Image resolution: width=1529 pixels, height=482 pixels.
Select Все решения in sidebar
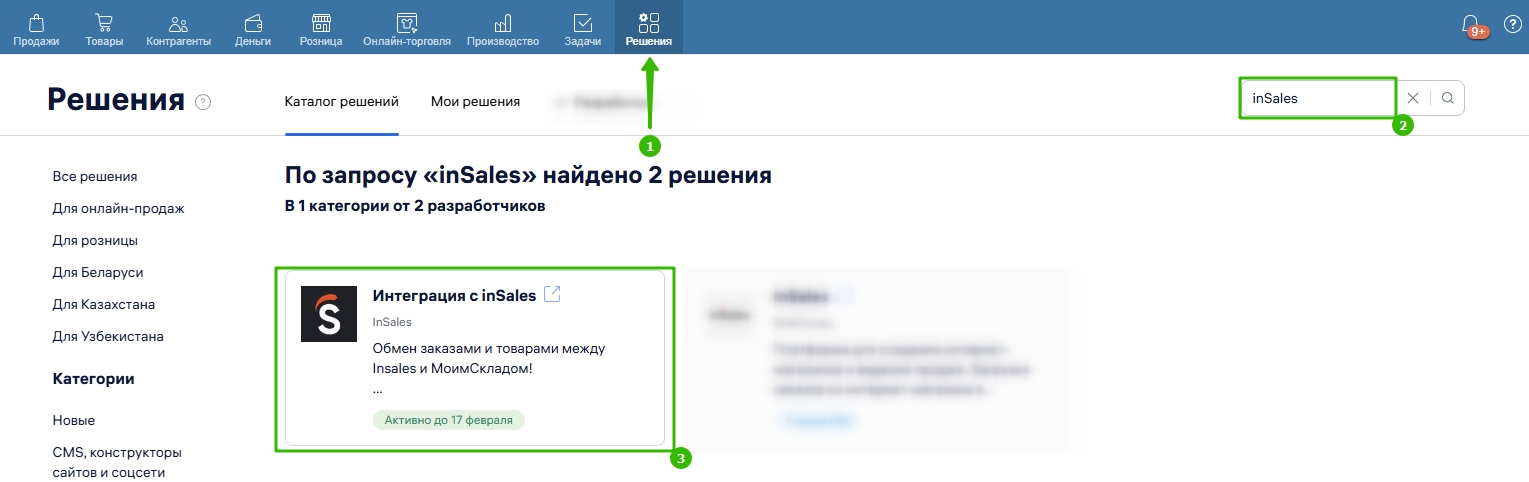(x=95, y=176)
